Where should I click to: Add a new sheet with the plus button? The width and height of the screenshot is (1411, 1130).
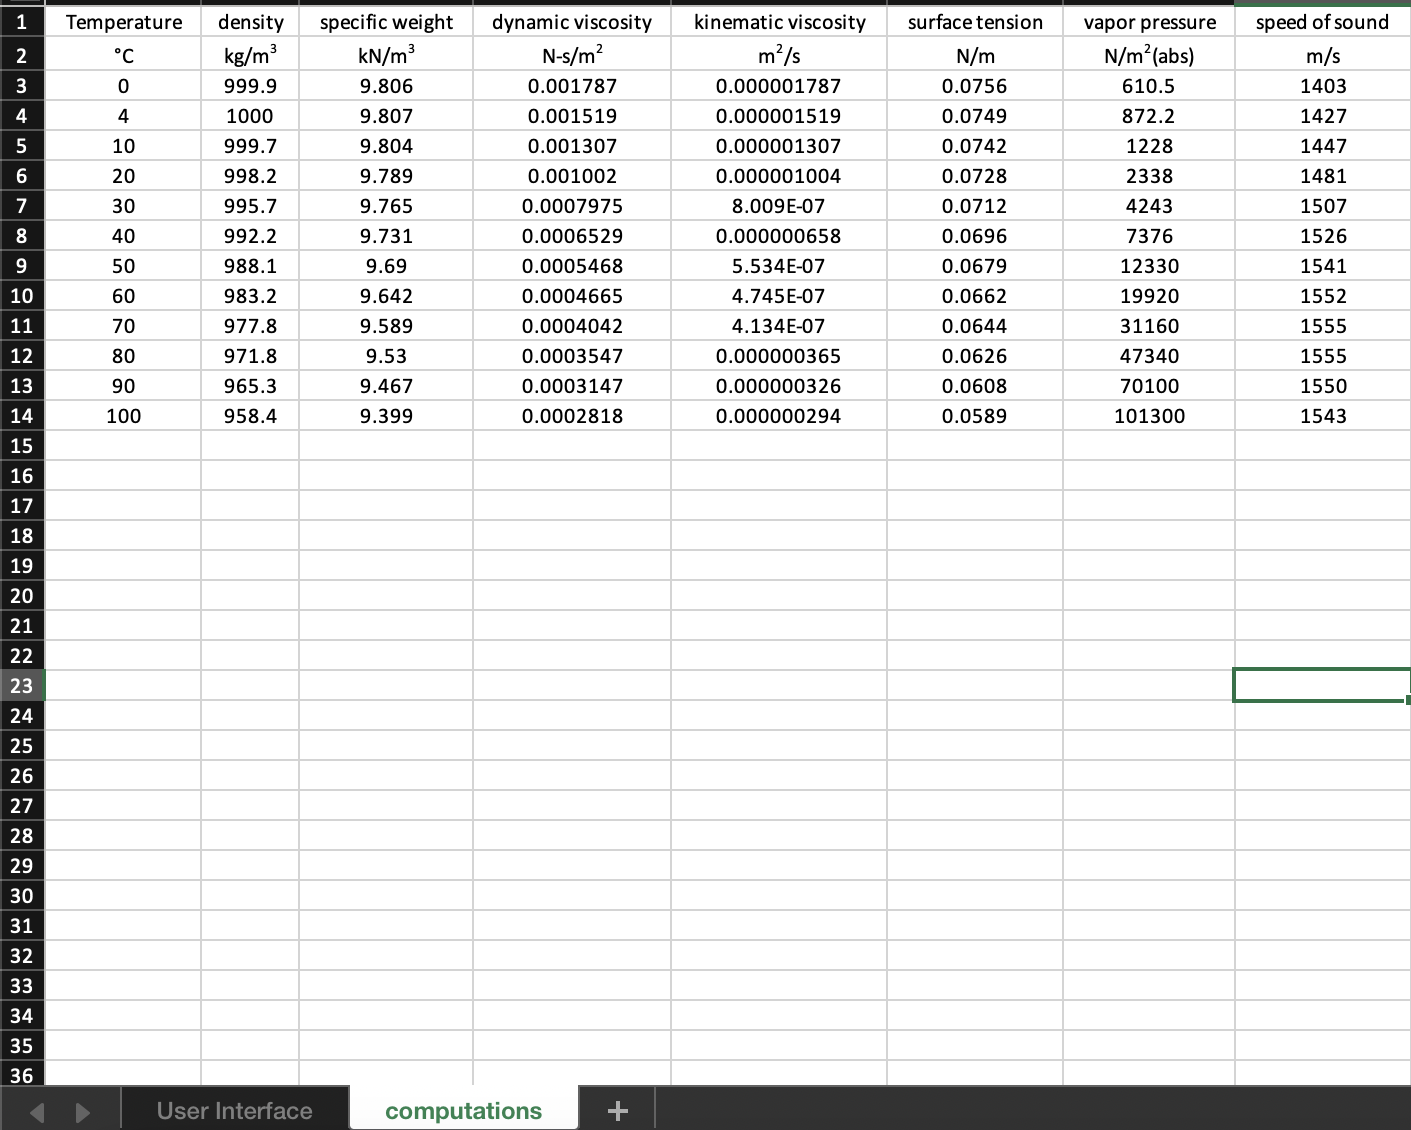point(617,1110)
